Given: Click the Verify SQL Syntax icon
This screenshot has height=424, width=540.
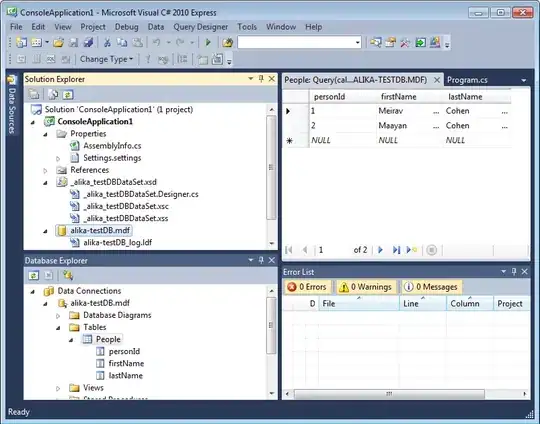Looking at the screenshot, I should [163, 59].
